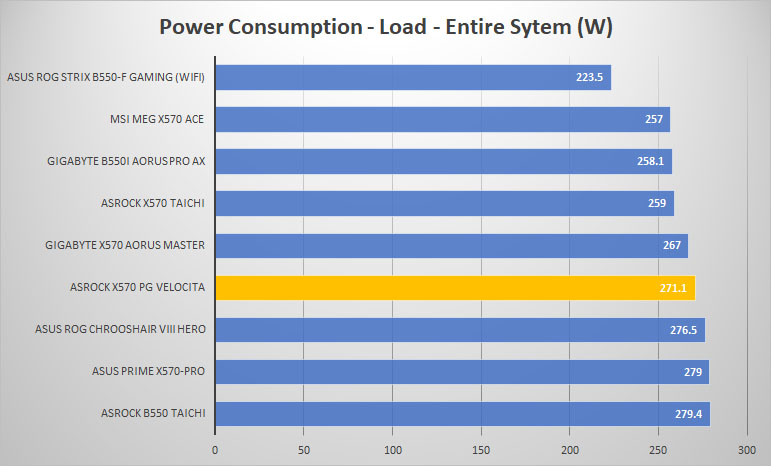Click the 271.1 data value

coord(673,288)
